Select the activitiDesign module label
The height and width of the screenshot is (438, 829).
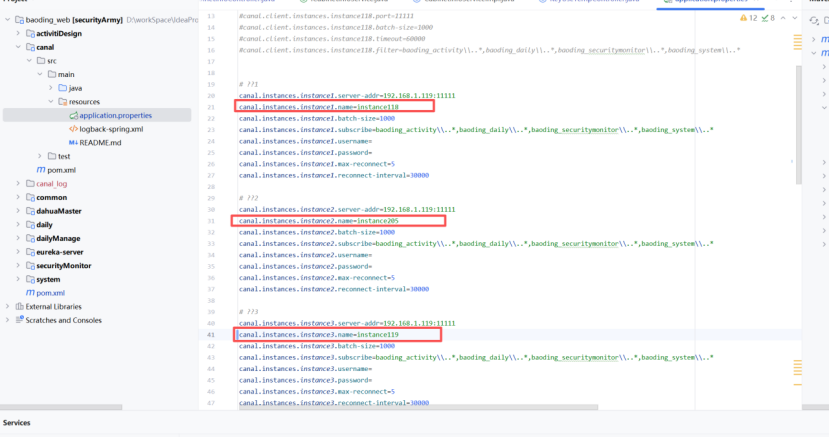pos(59,33)
